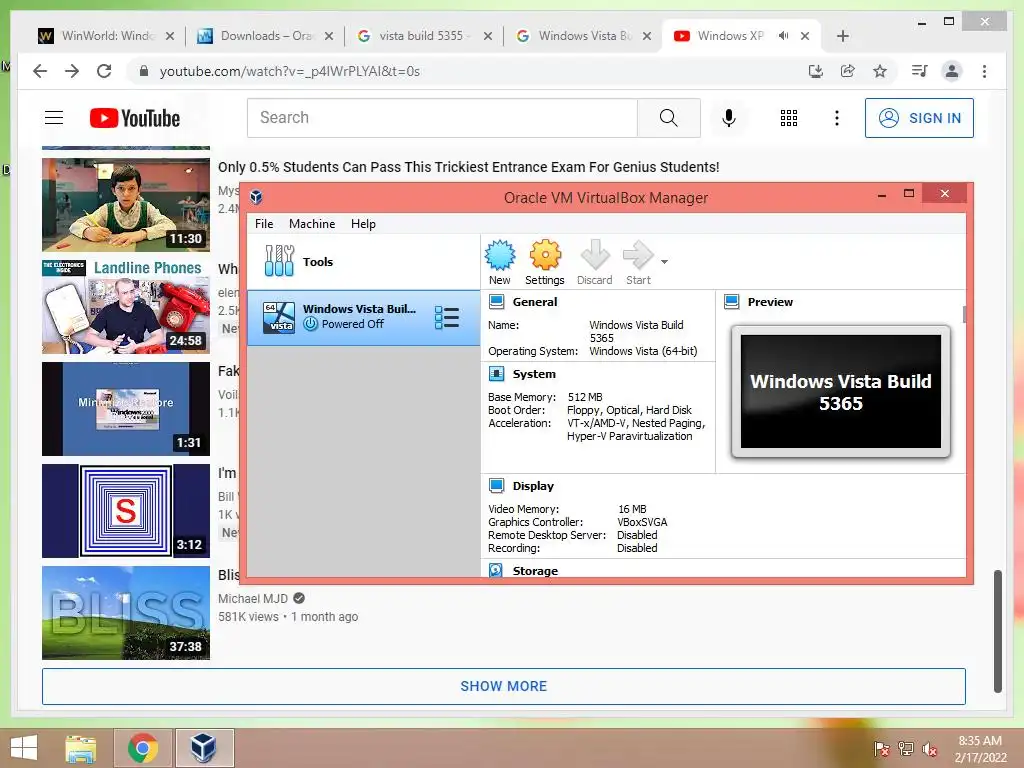Screen dimensions: 1024x768
Task: Bookmark this page with the star icon
Action: point(880,71)
